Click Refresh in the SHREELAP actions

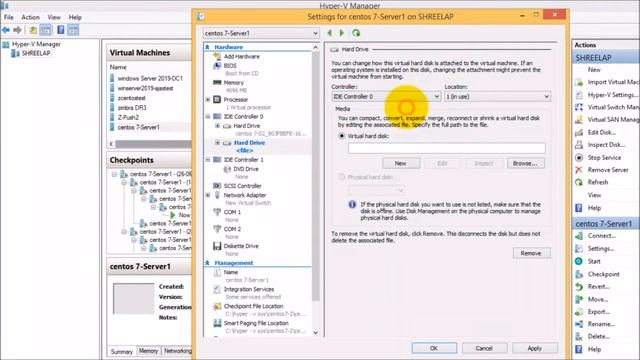(x=598, y=182)
